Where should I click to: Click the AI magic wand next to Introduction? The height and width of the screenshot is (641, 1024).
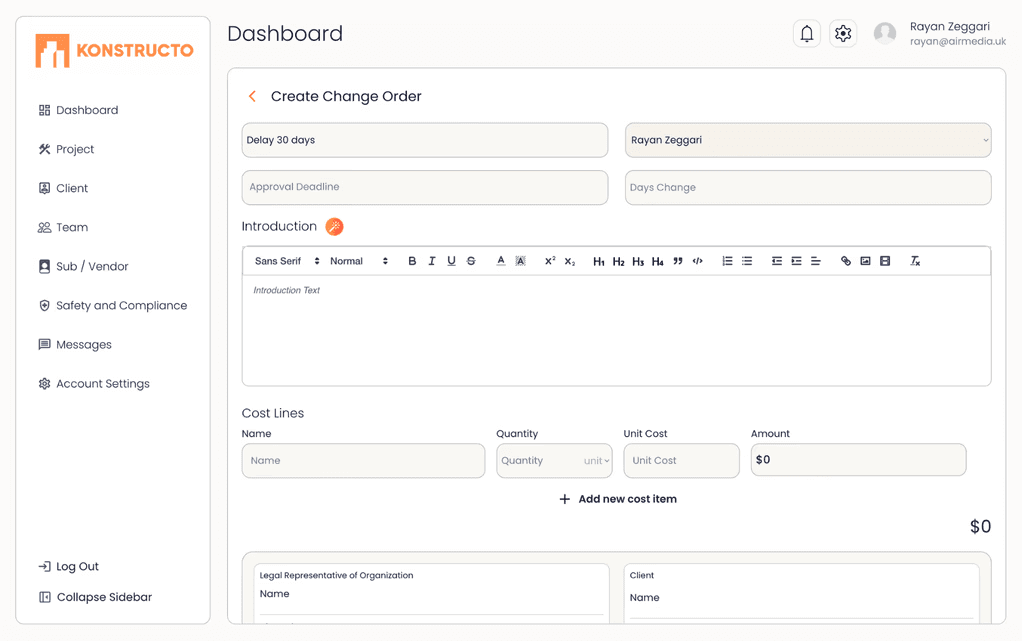point(334,227)
